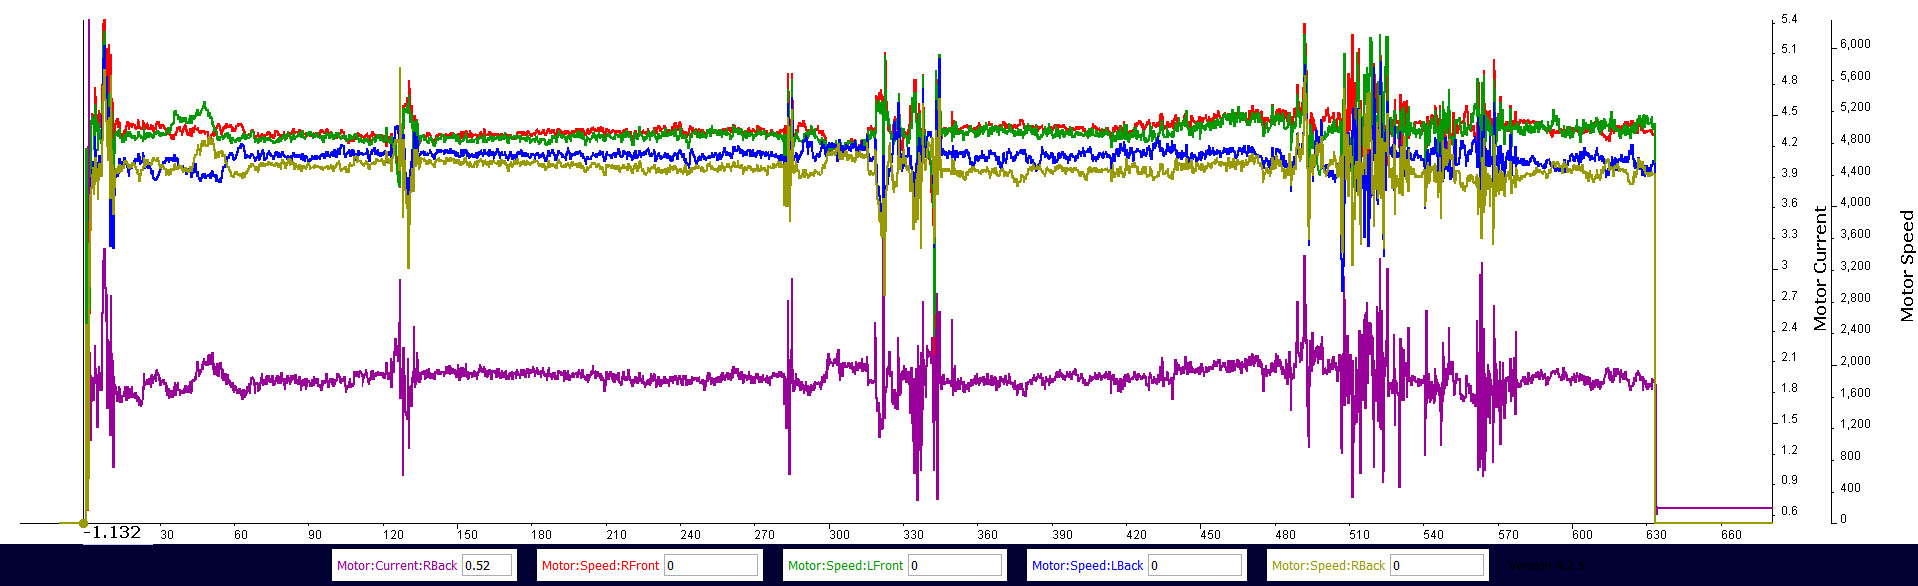The height and width of the screenshot is (586, 1918).
Task: Click the 630 tick on the time axis
Action: tap(1656, 535)
